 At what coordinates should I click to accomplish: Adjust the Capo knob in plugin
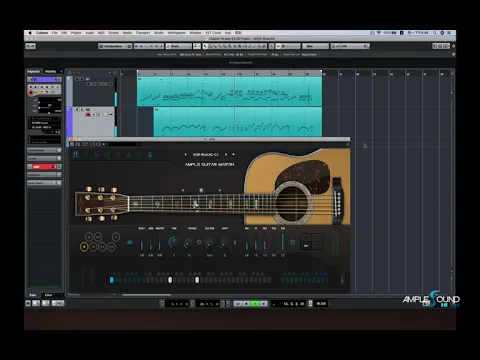point(224,242)
